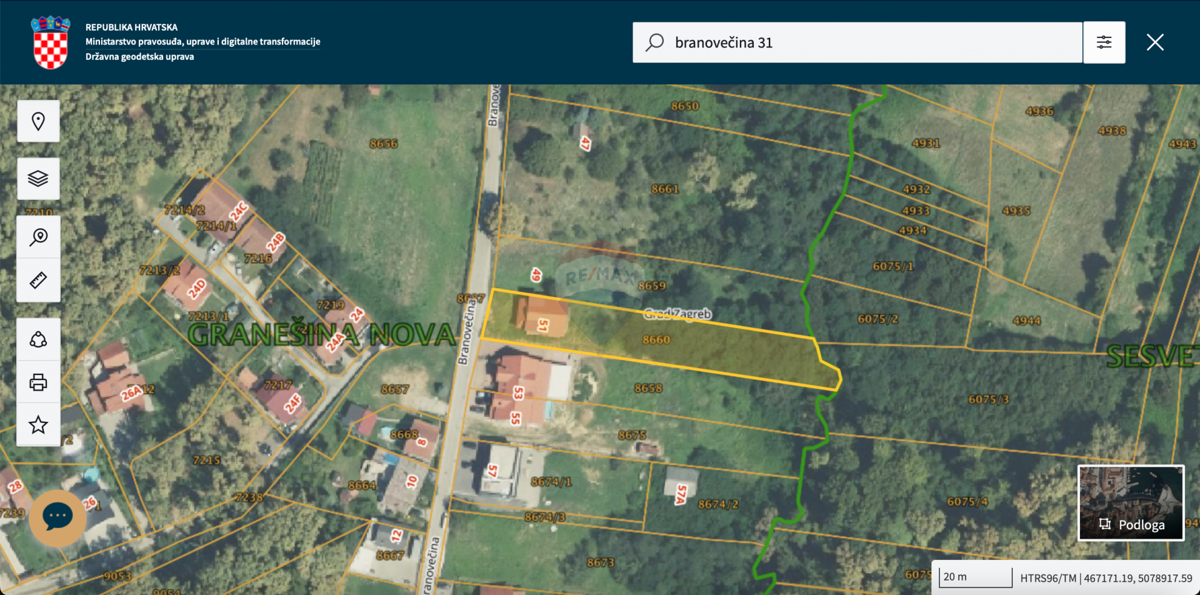Screen dimensions: 1200x595
Task: Select the location marker tool
Action: click(38, 120)
